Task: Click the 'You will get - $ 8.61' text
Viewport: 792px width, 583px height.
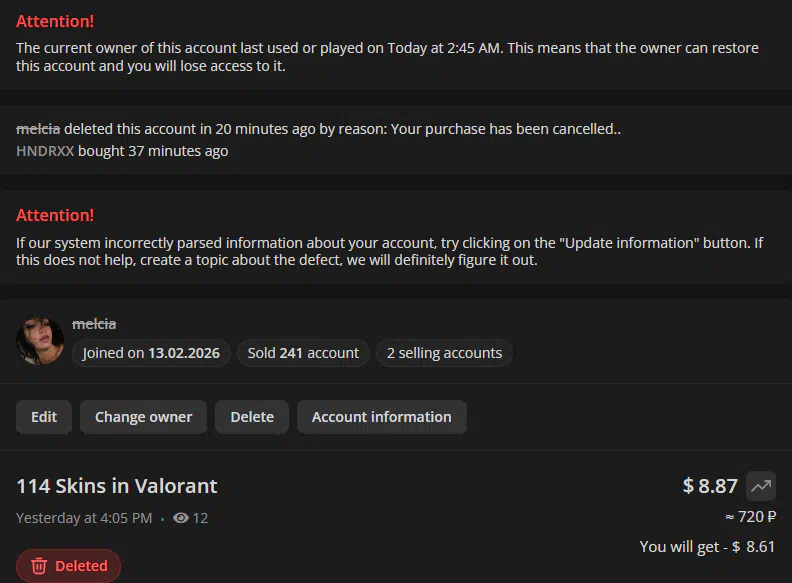Action: click(708, 547)
